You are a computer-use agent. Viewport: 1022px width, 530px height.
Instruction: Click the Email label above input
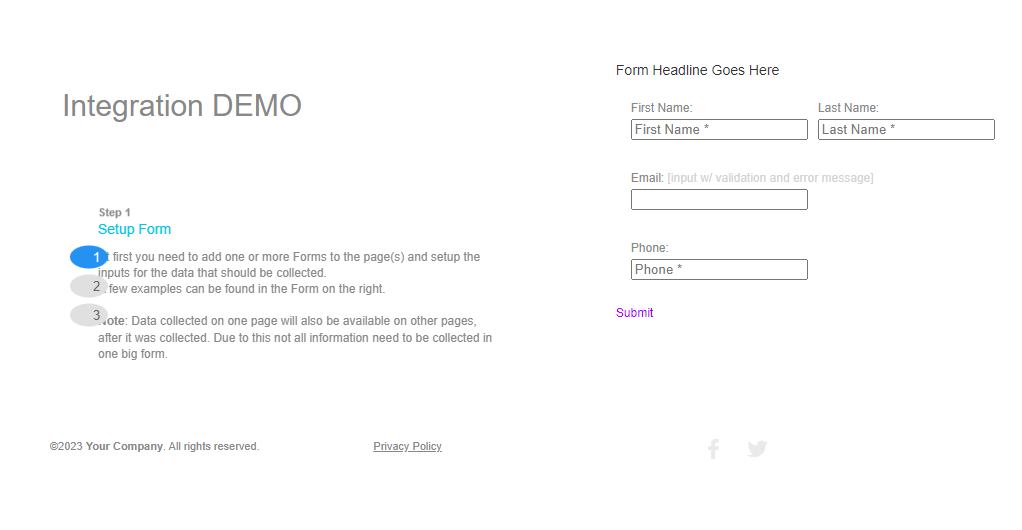coord(647,178)
